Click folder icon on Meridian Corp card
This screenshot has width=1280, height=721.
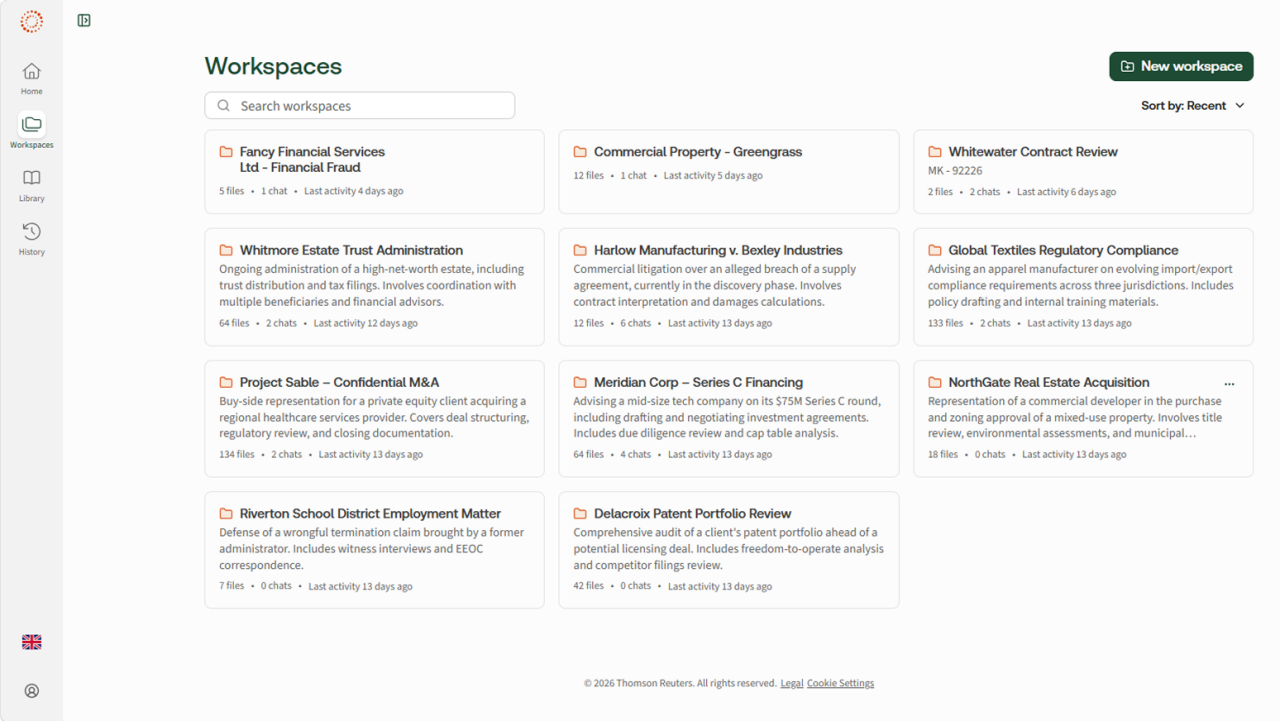(580, 382)
